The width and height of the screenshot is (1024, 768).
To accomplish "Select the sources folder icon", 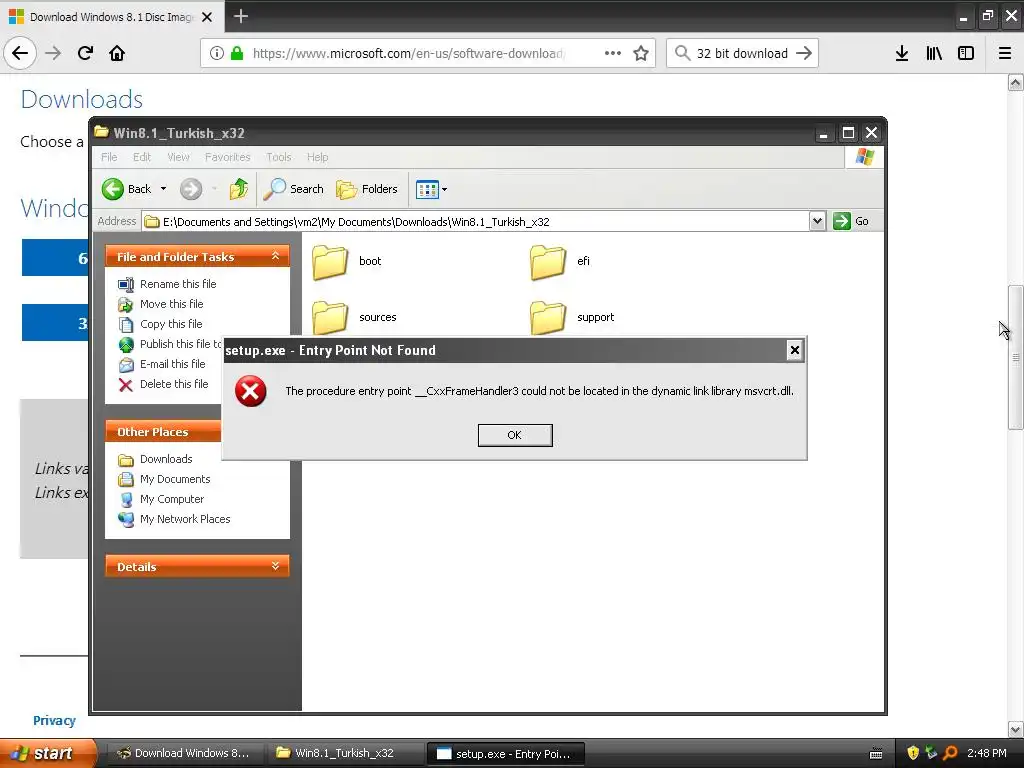I will click(330, 317).
